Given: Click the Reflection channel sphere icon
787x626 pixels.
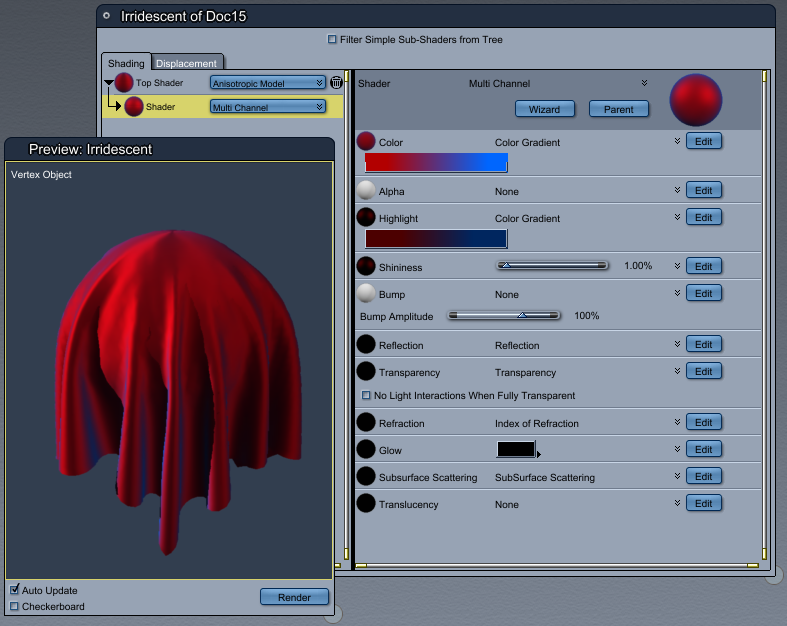Looking at the screenshot, I should point(366,344).
